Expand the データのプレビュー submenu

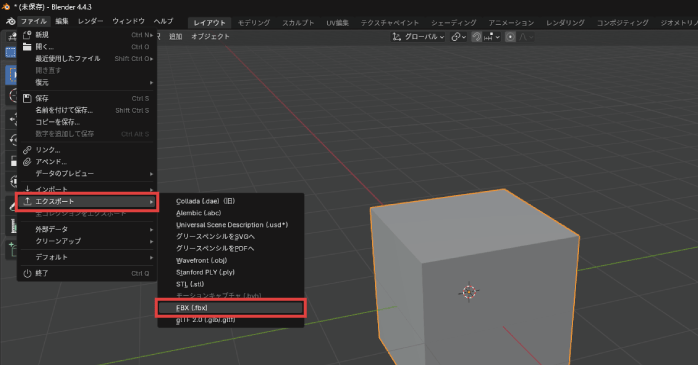pos(87,174)
